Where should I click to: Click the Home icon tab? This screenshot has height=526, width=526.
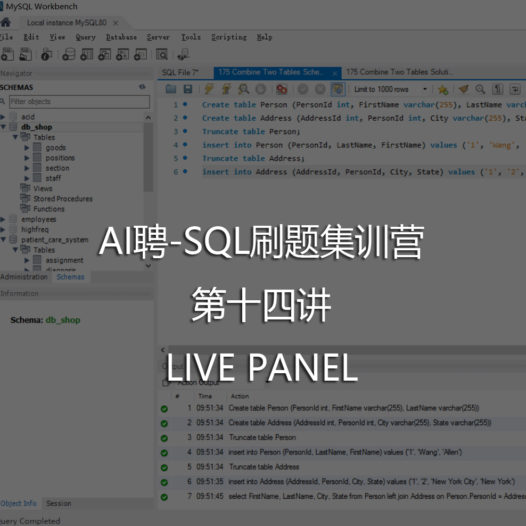(x=6, y=22)
